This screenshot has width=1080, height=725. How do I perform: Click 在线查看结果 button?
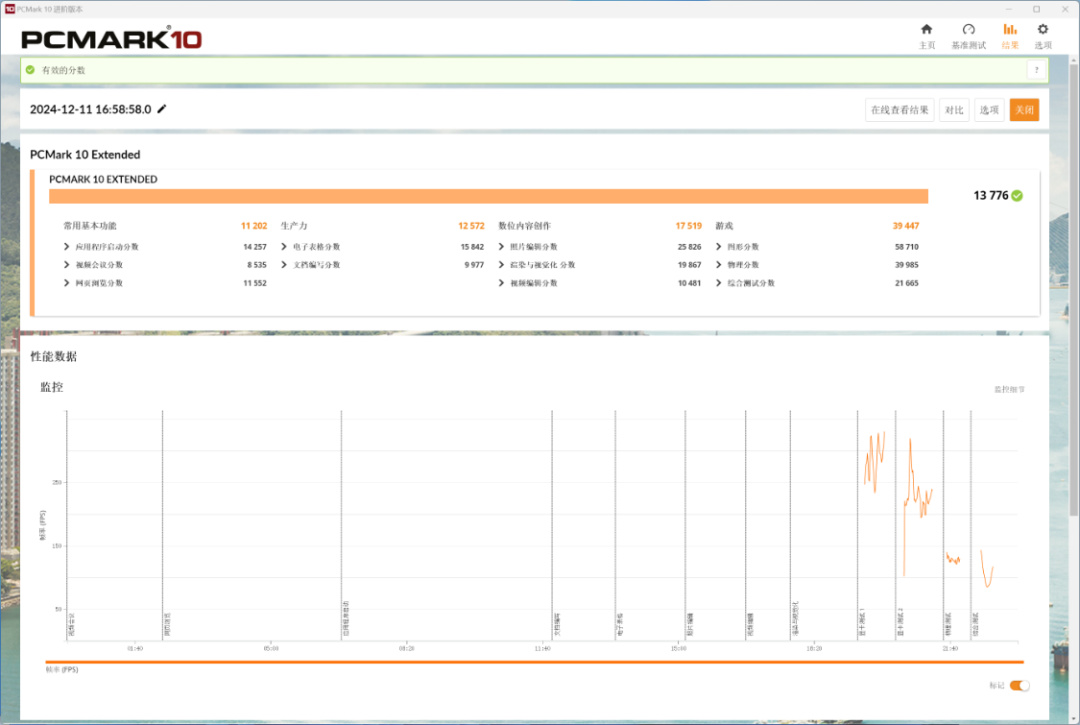click(900, 110)
